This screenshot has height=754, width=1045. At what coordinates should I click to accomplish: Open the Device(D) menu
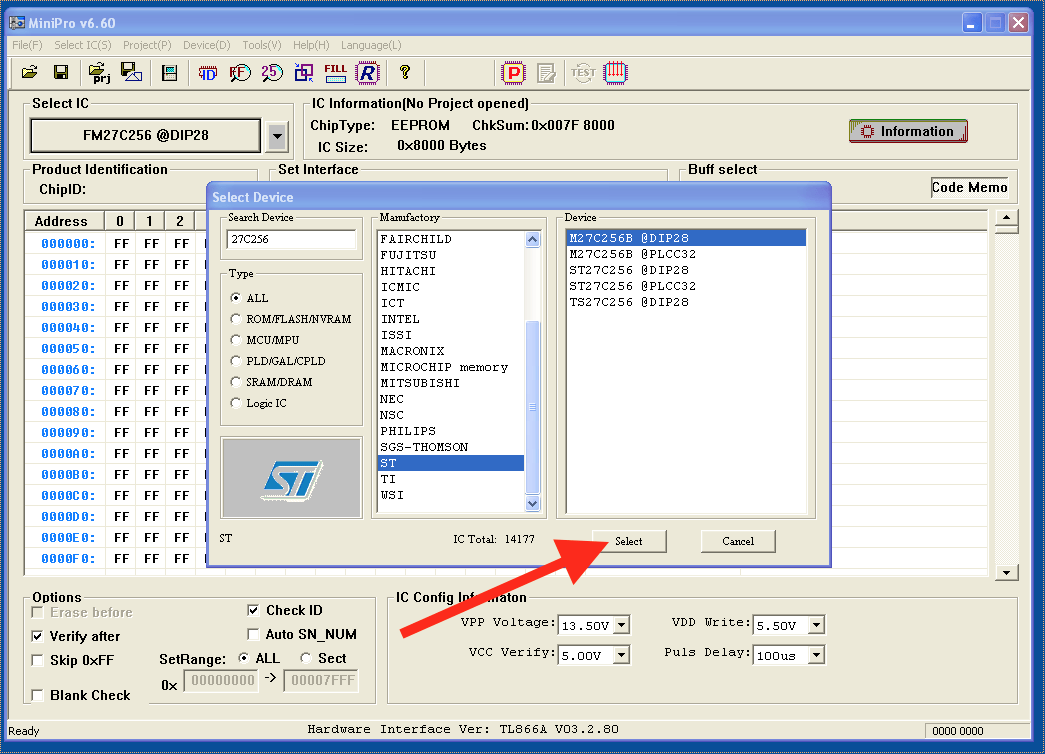(x=206, y=44)
